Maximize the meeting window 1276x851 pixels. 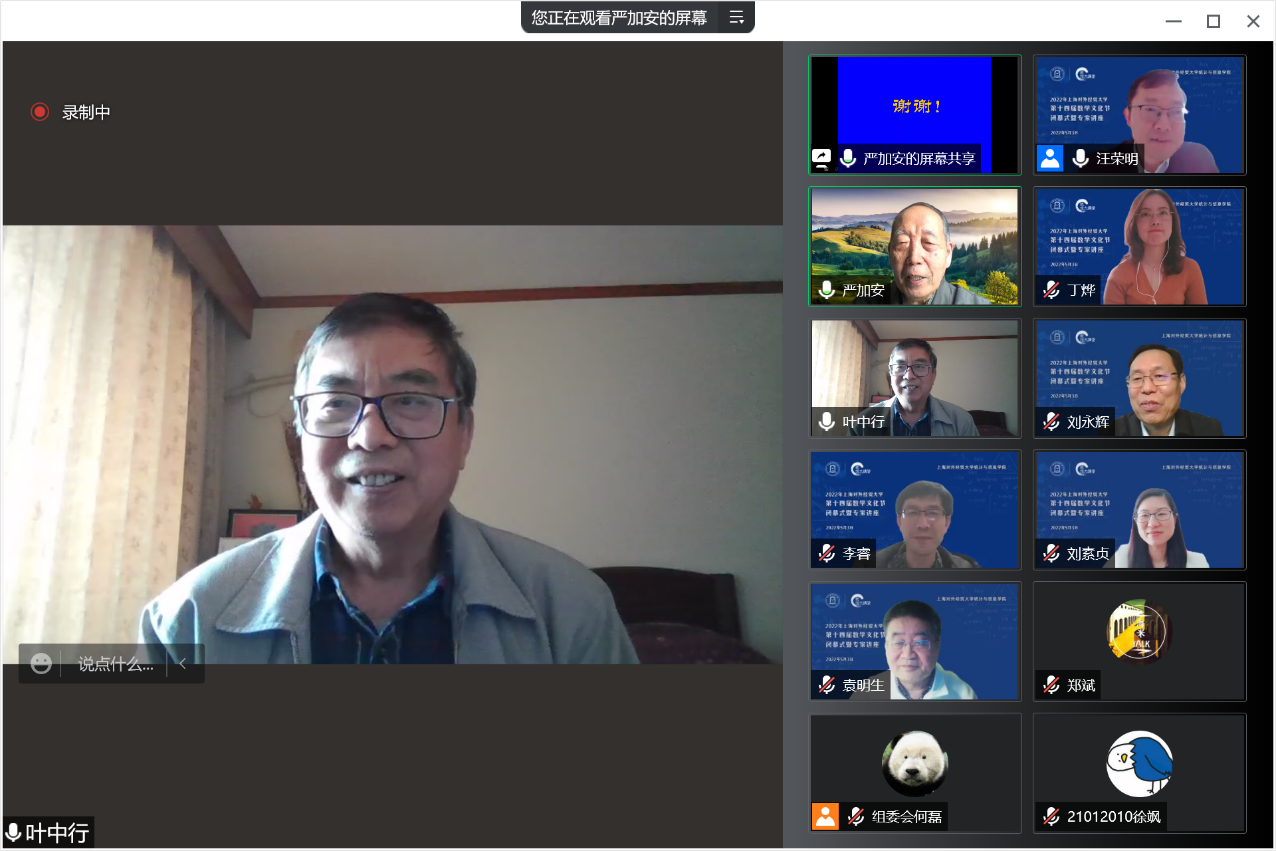tap(1213, 21)
